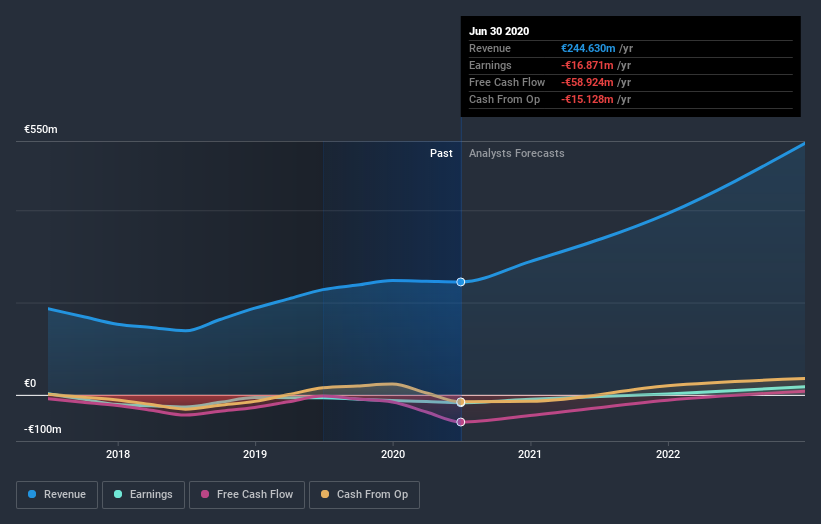Click the Past section label

(441, 153)
